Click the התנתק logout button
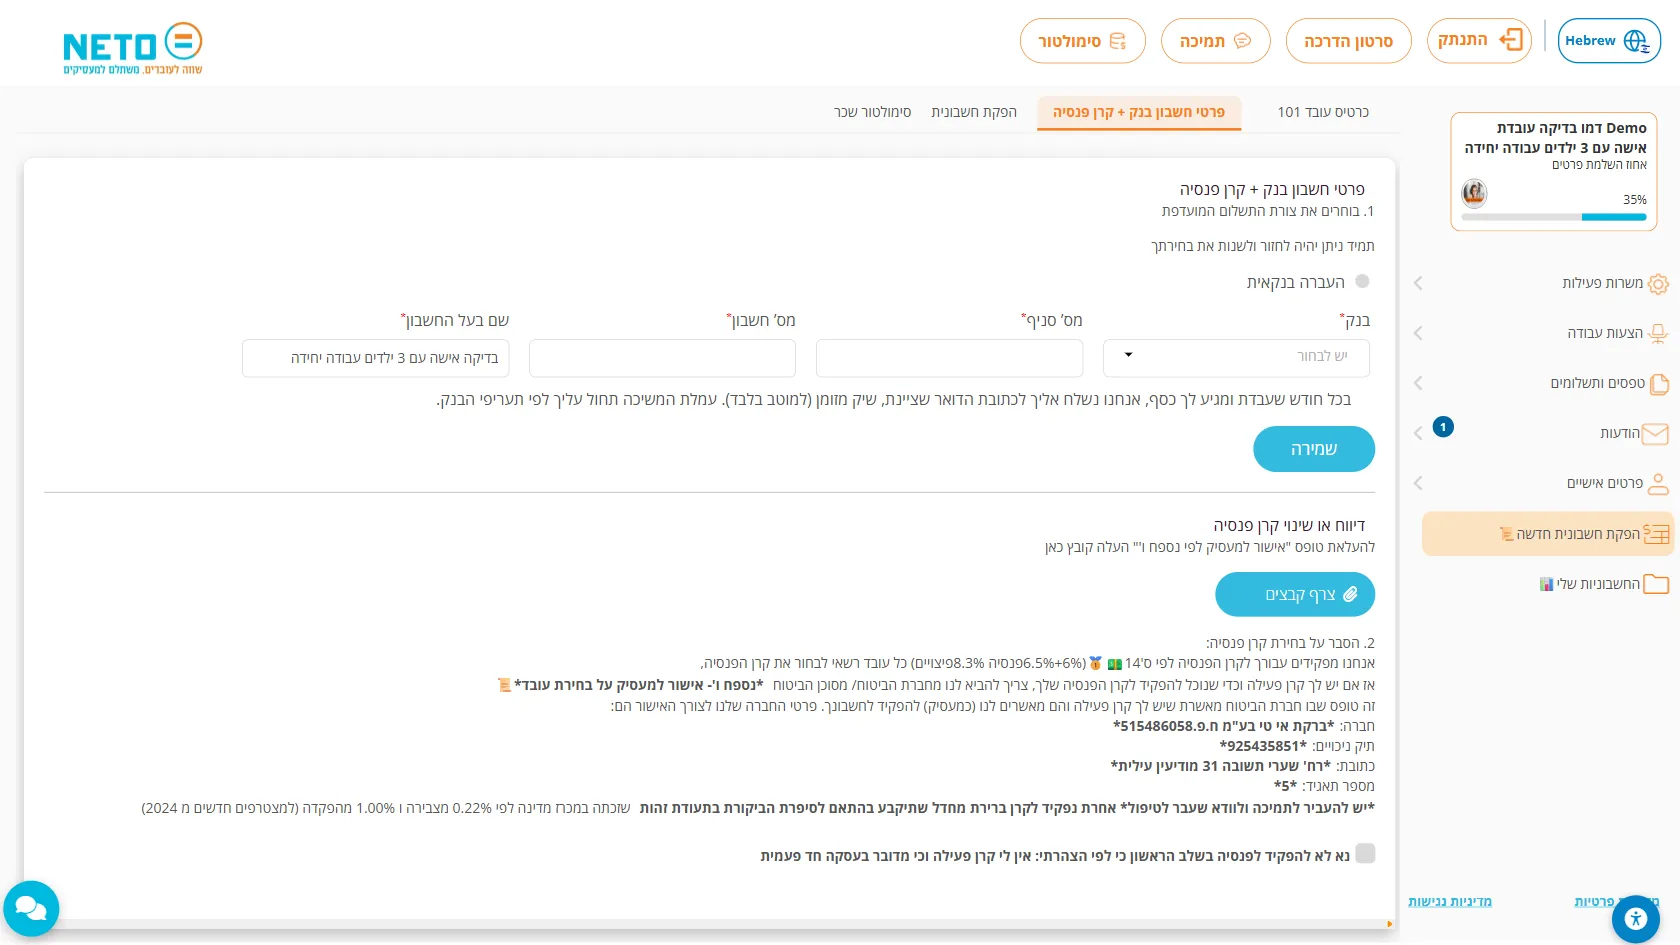This screenshot has width=1680, height=945. click(1479, 41)
